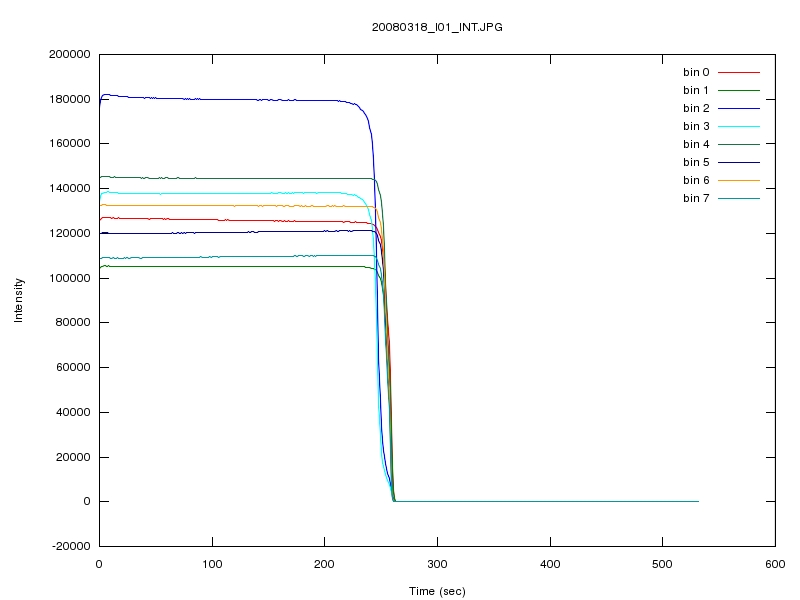The width and height of the screenshot is (800, 600).
Task: Click the 'bin 7' legend label
Action: click(x=696, y=198)
